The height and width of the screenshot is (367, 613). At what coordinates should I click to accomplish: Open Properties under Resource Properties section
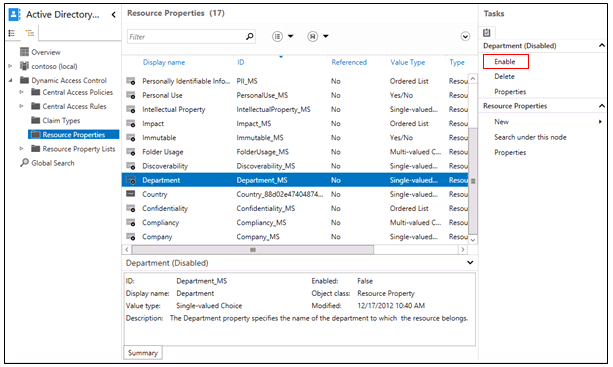point(510,152)
